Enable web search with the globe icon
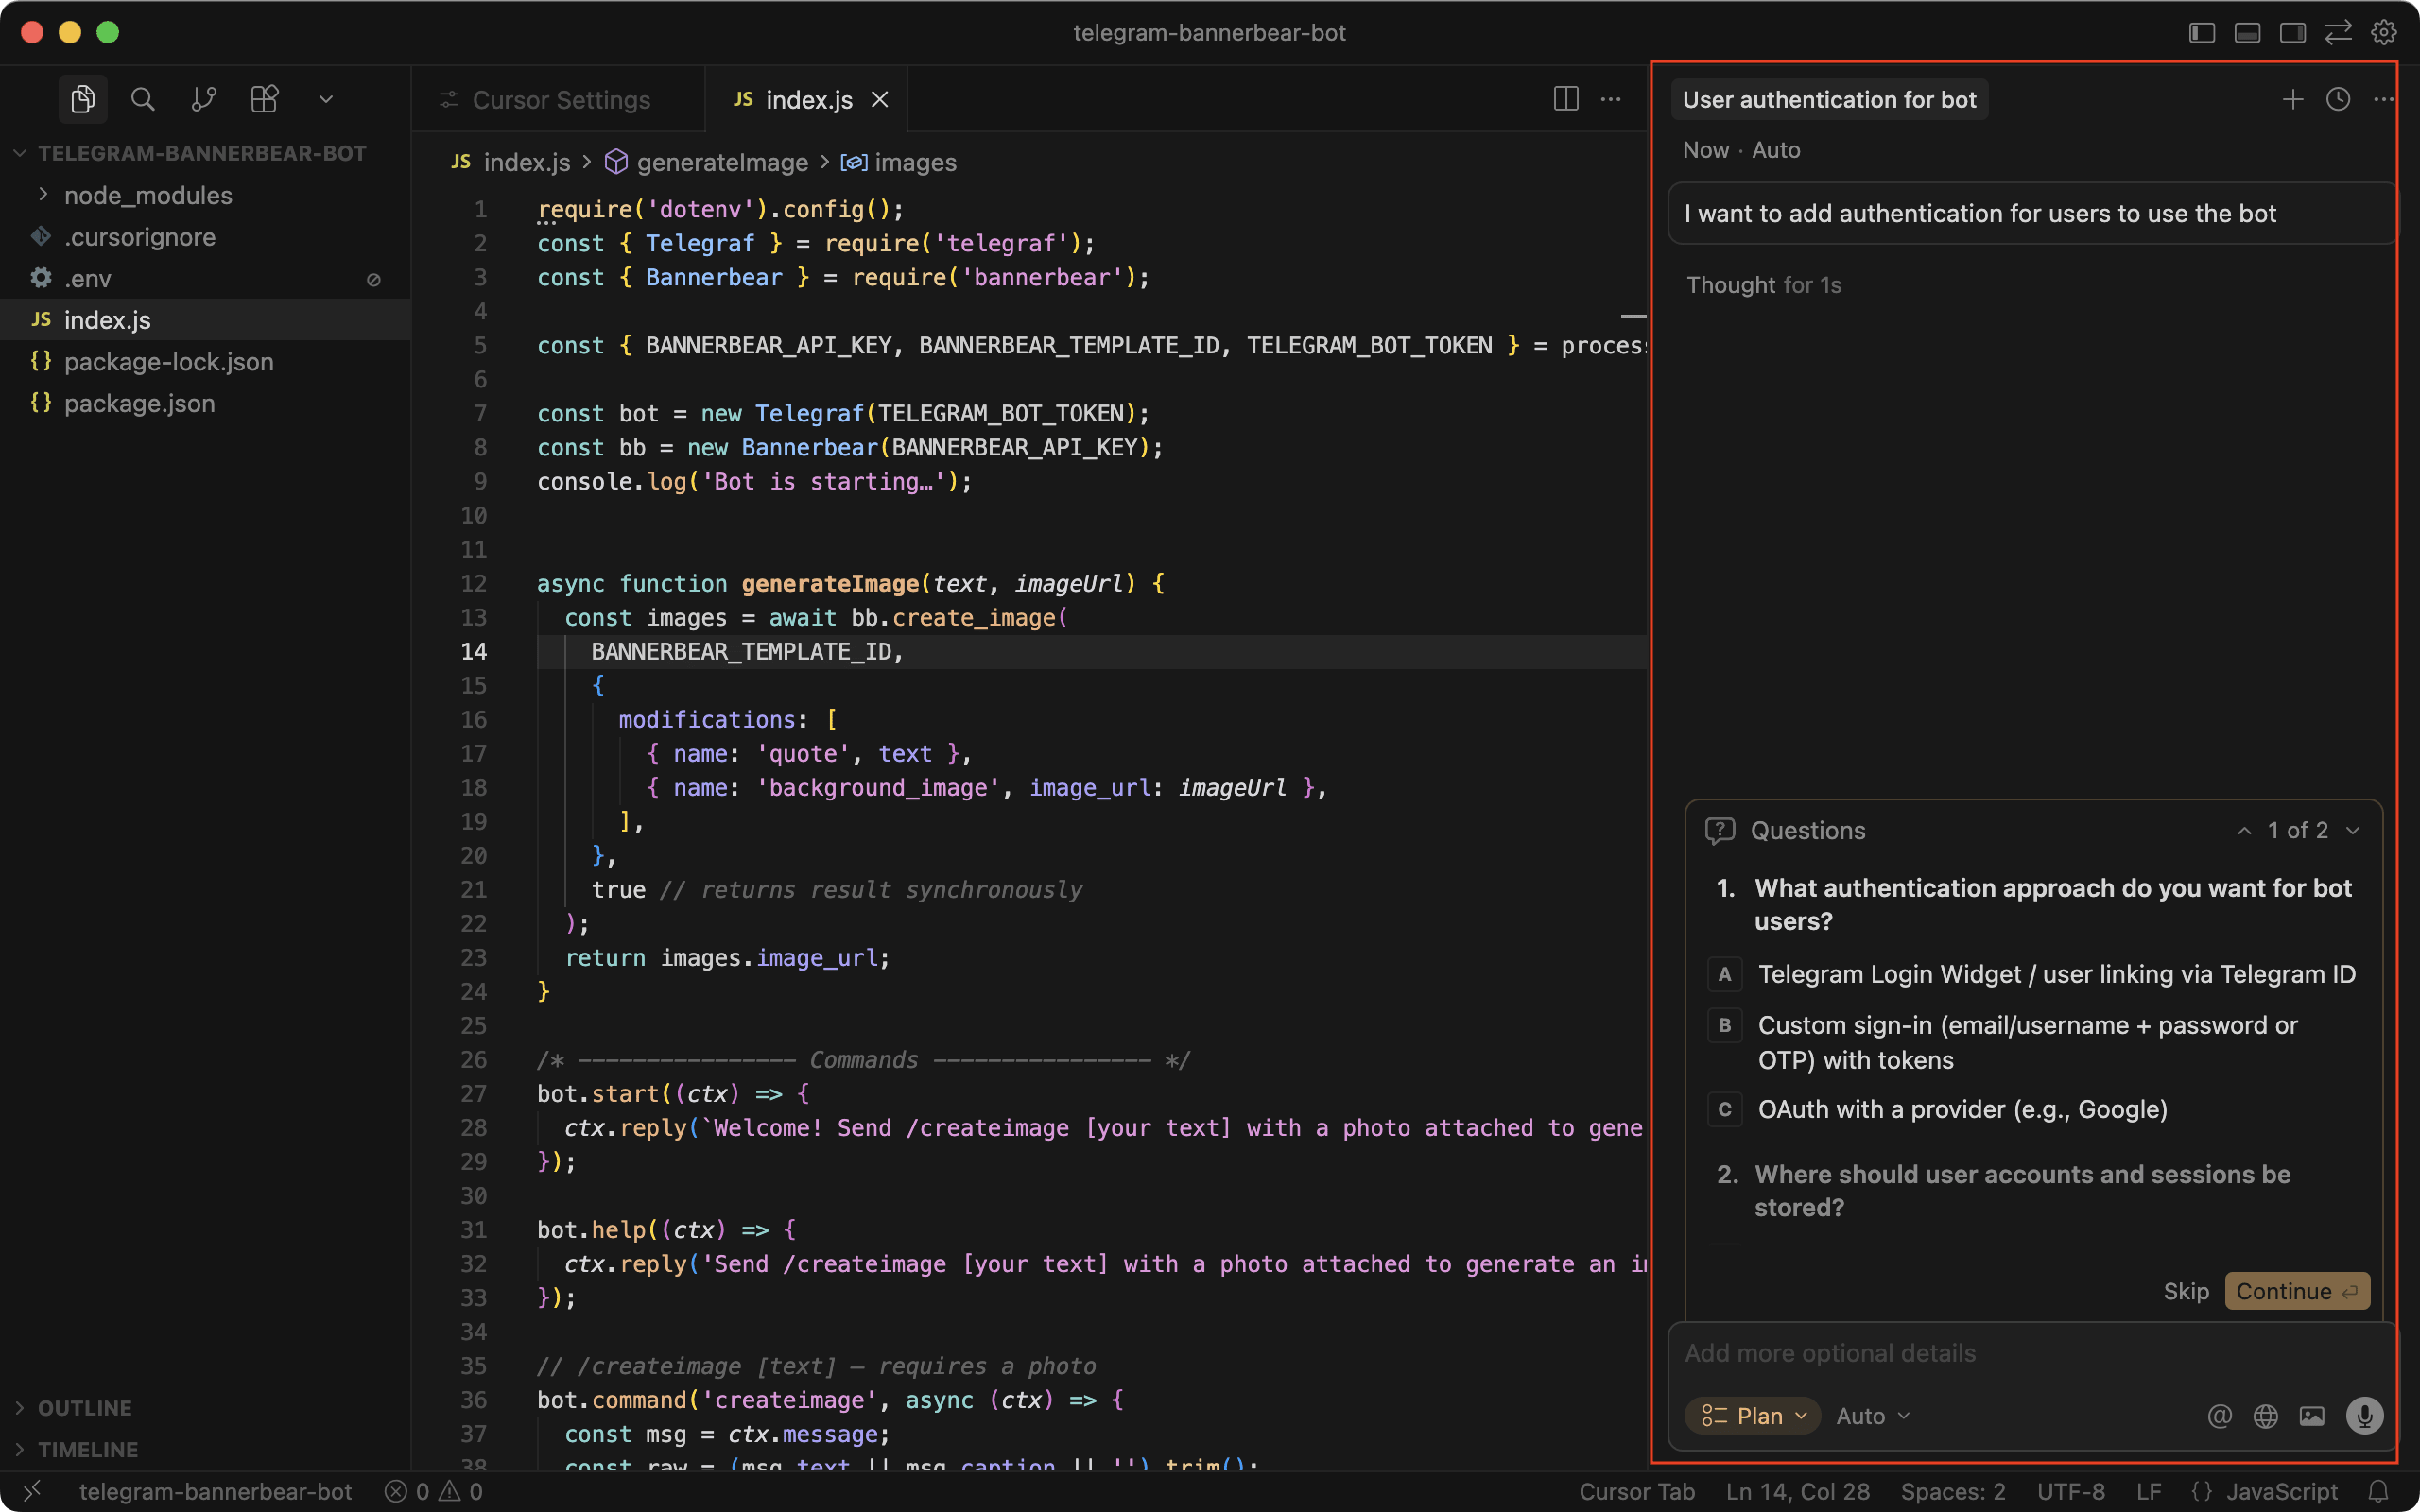This screenshot has width=2420, height=1512. [x=2266, y=1415]
